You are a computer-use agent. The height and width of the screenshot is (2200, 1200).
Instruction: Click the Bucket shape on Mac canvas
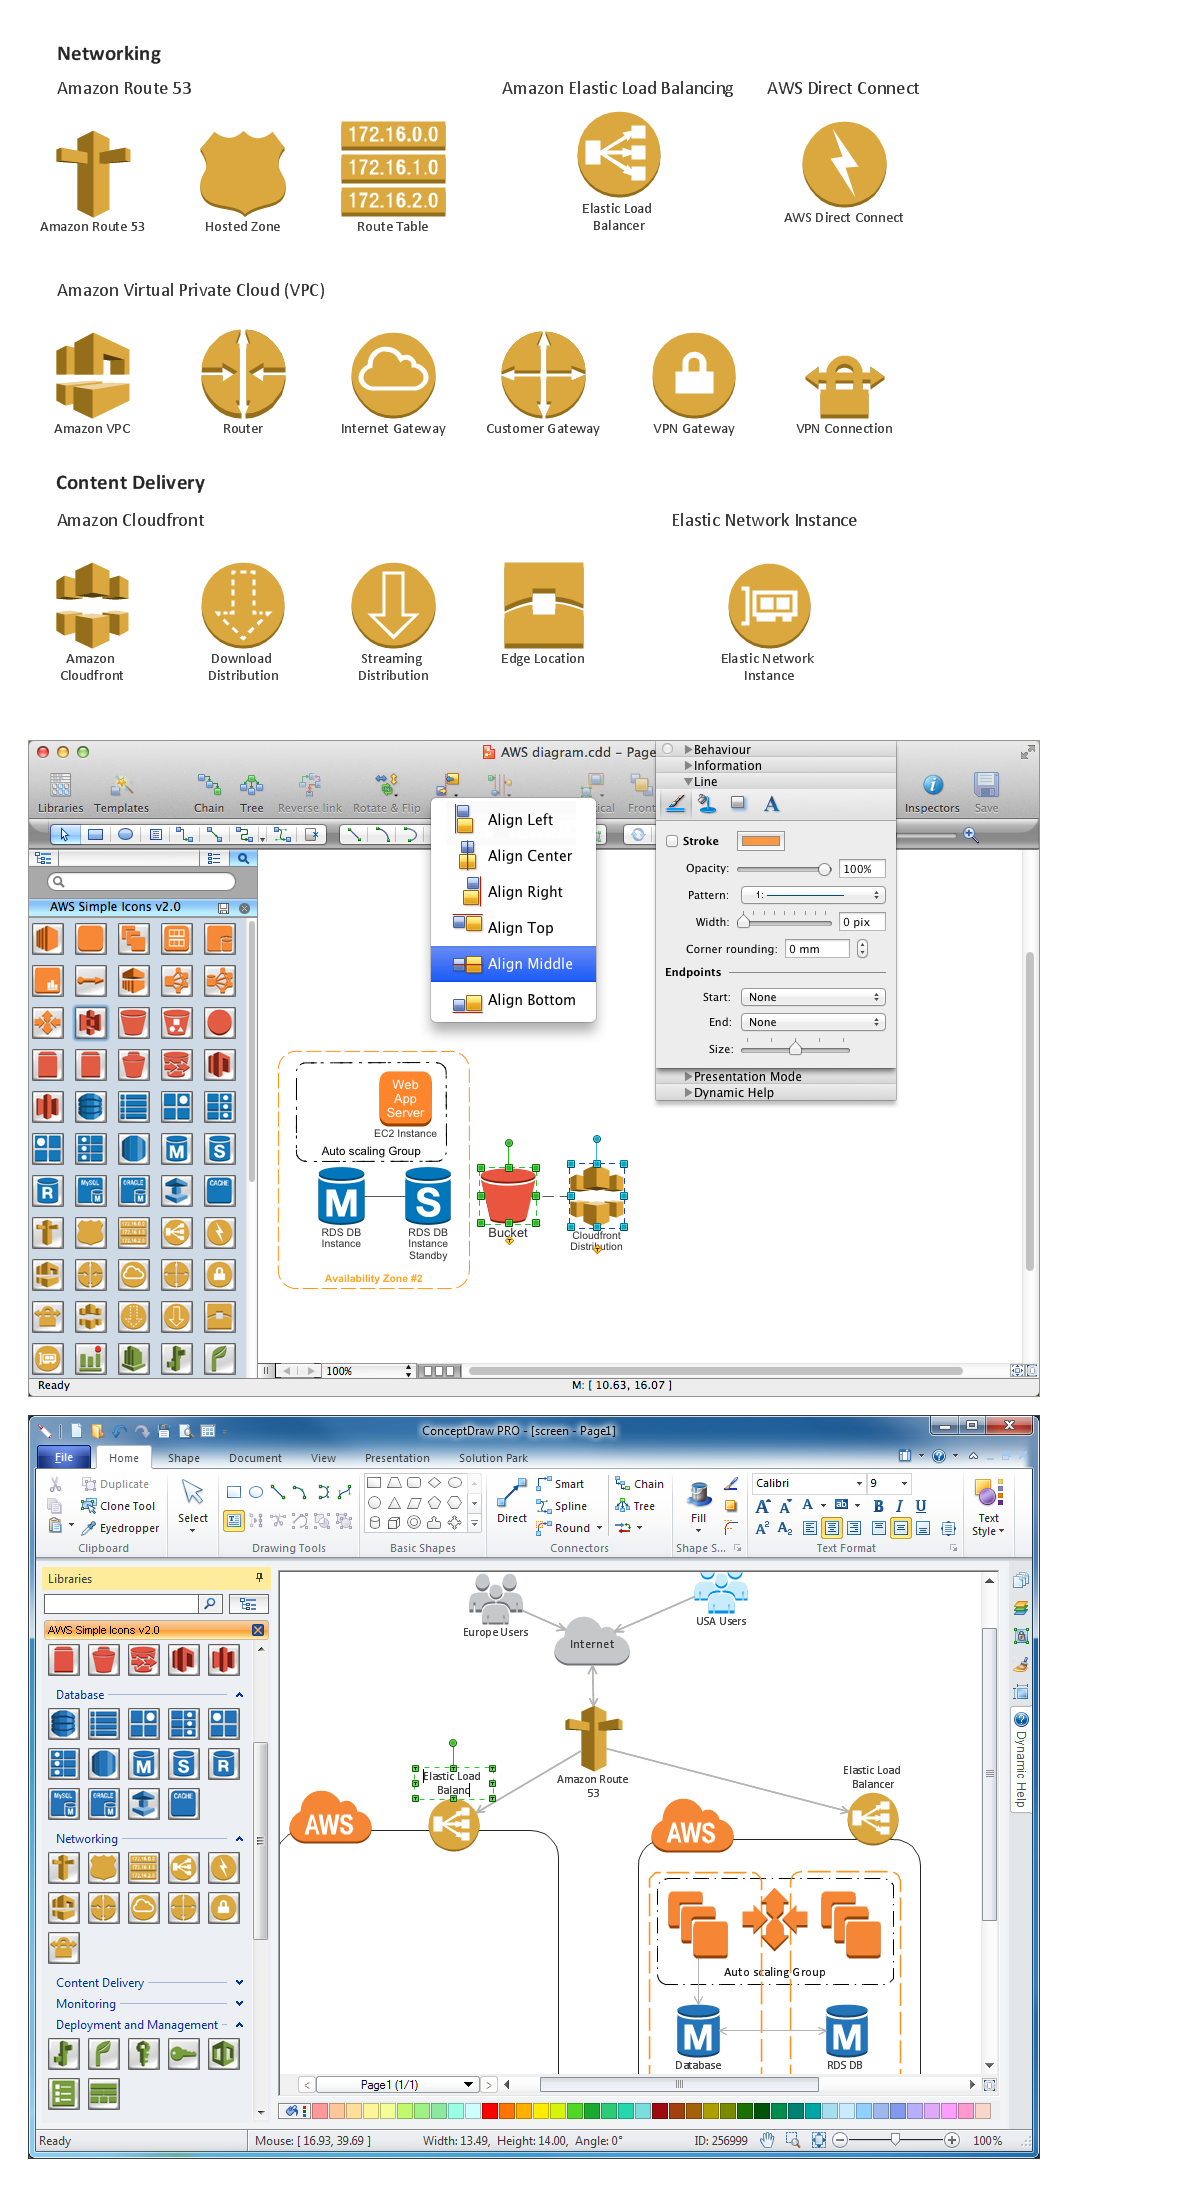508,1195
